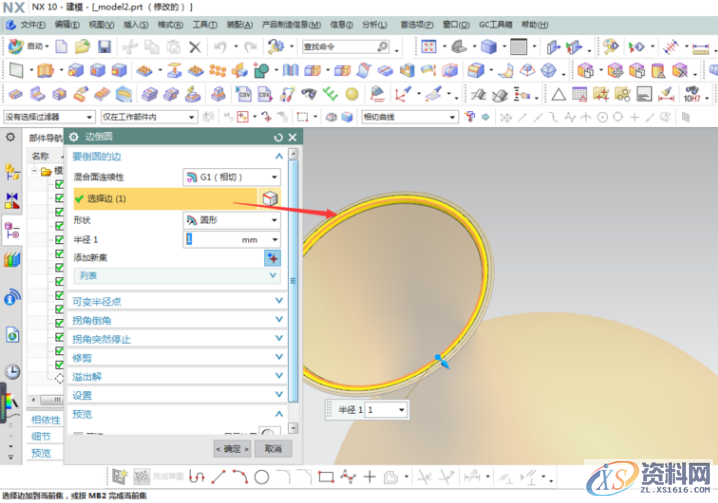Click the Undo arrow icon
Viewport: 718px width, 503px height.
(x=219, y=46)
